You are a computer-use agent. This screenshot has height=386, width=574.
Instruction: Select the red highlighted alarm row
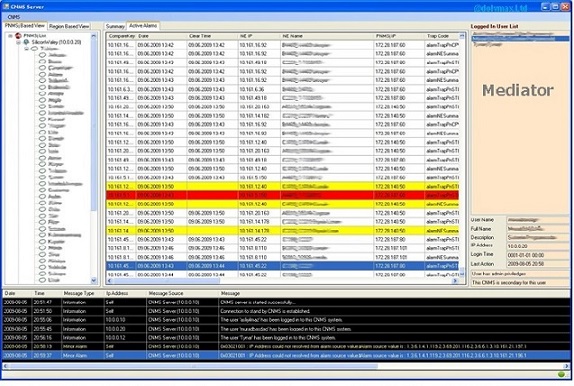click(x=283, y=195)
